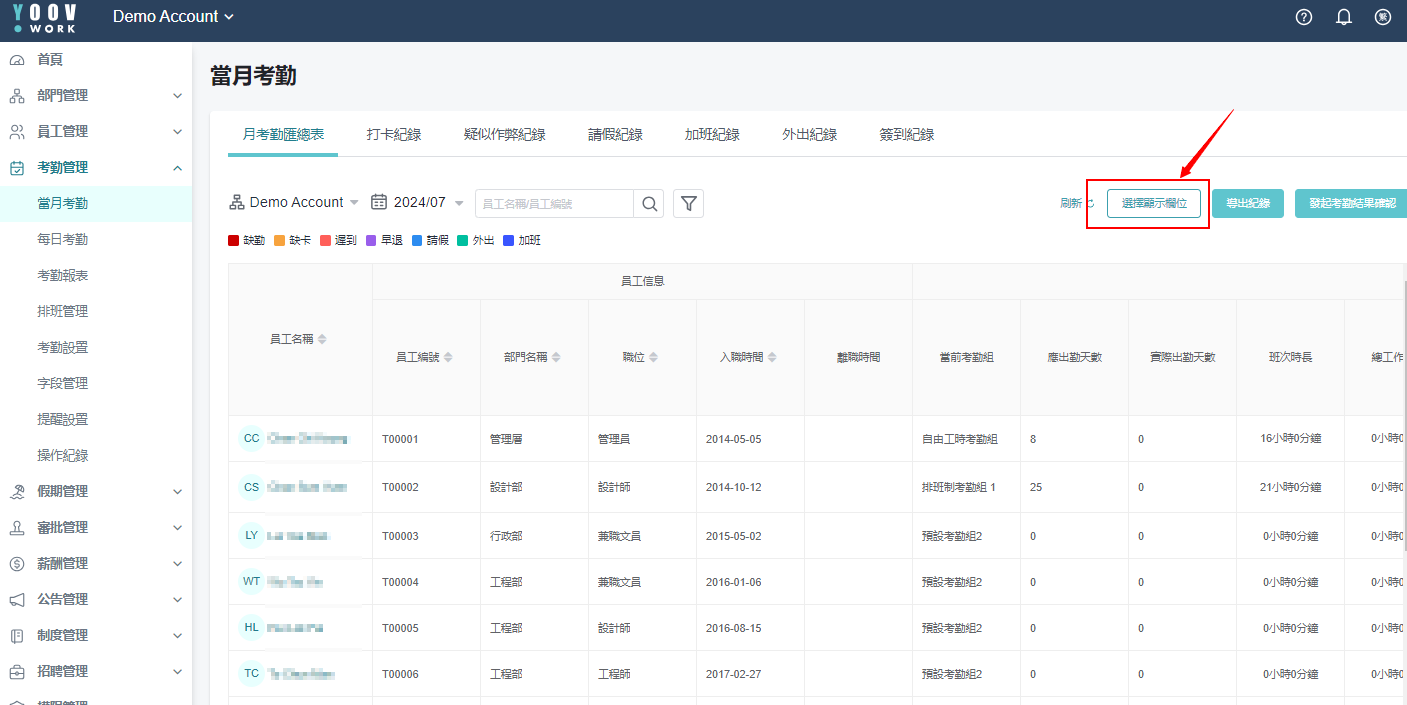Open the notifications bell icon
Image resolution: width=1407 pixels, height=705 pixels.
(1343, 17)
